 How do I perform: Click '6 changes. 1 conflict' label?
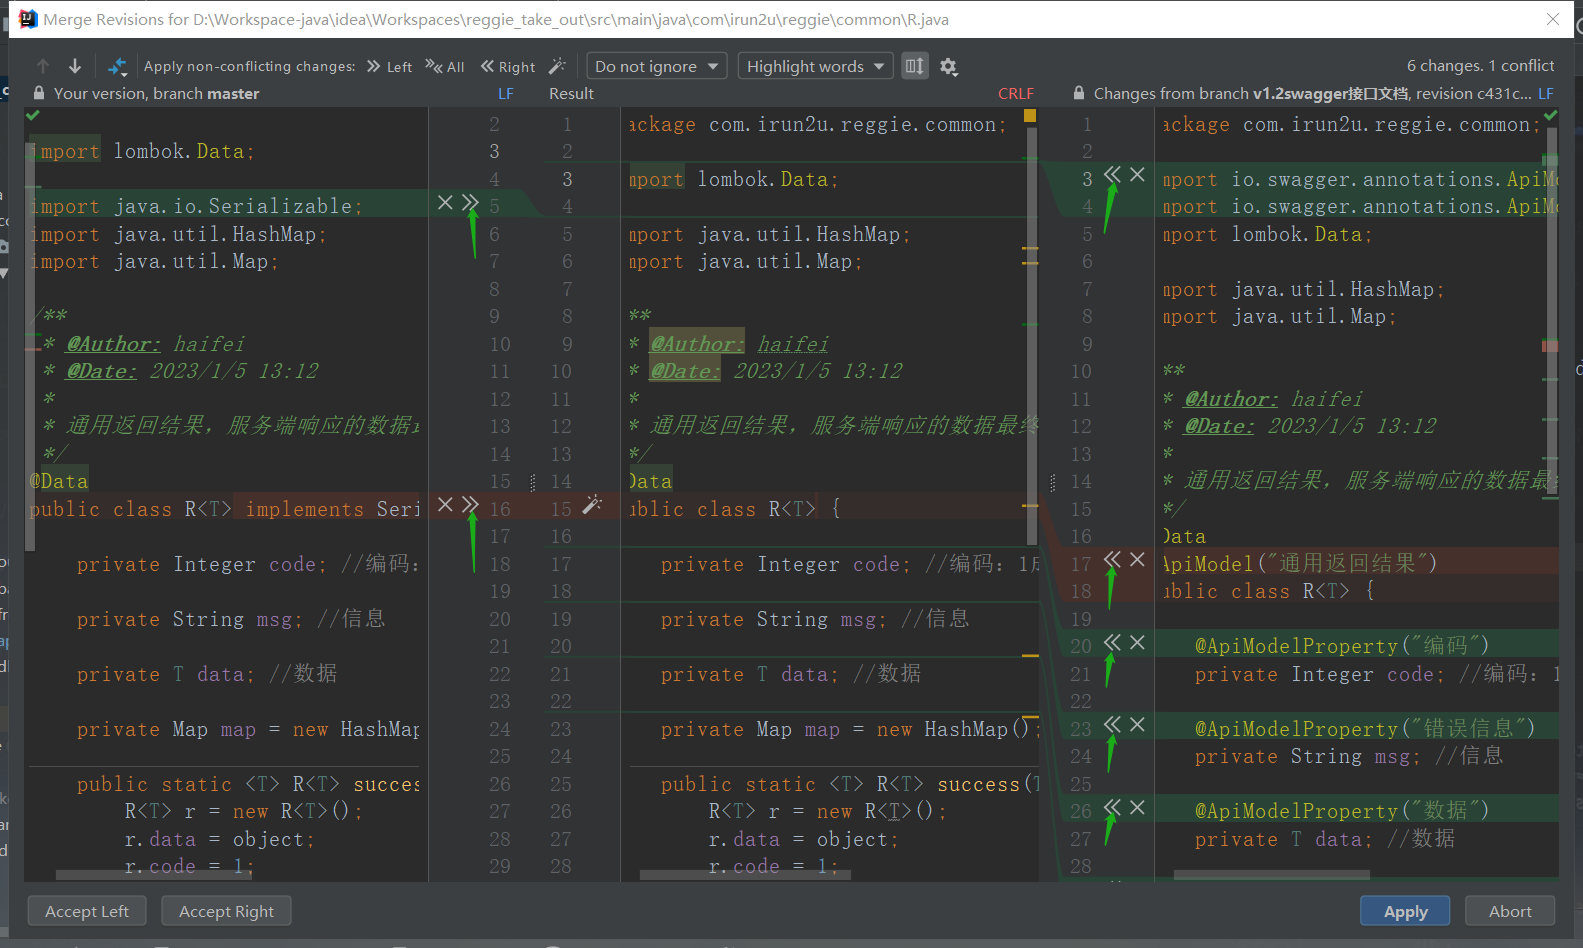click(x=1480, y=66)
